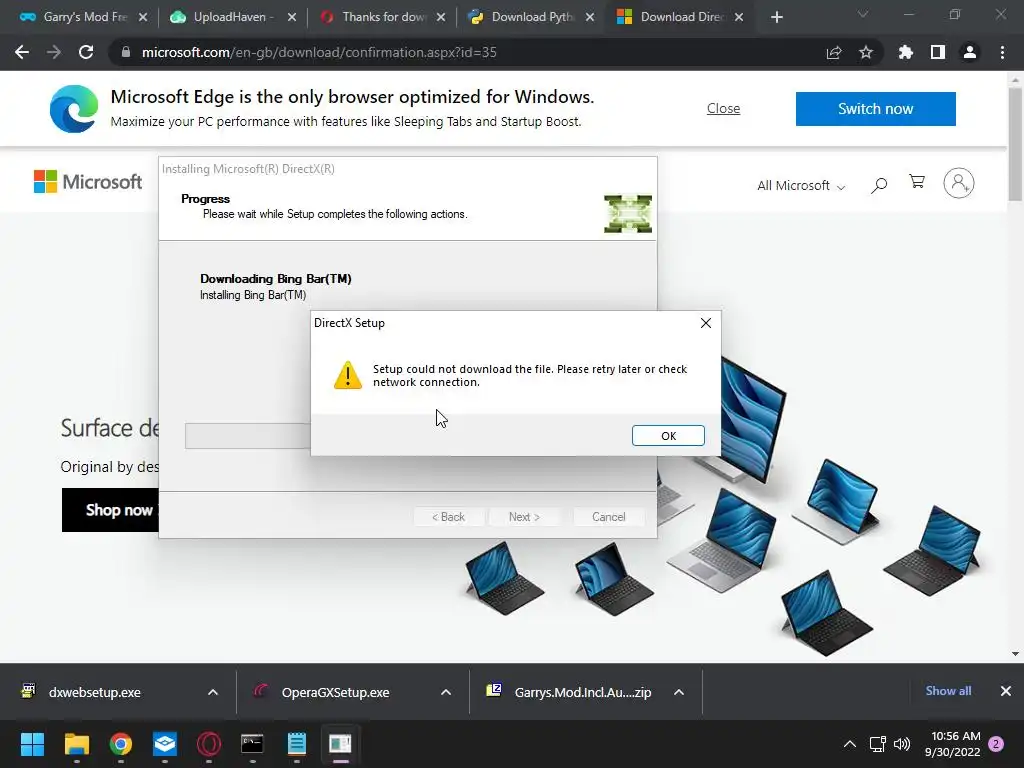Image resolution: width=1024 pixels, height=768 pixels.
Task: Toggle the browser side panel
Action: point(938,52)
